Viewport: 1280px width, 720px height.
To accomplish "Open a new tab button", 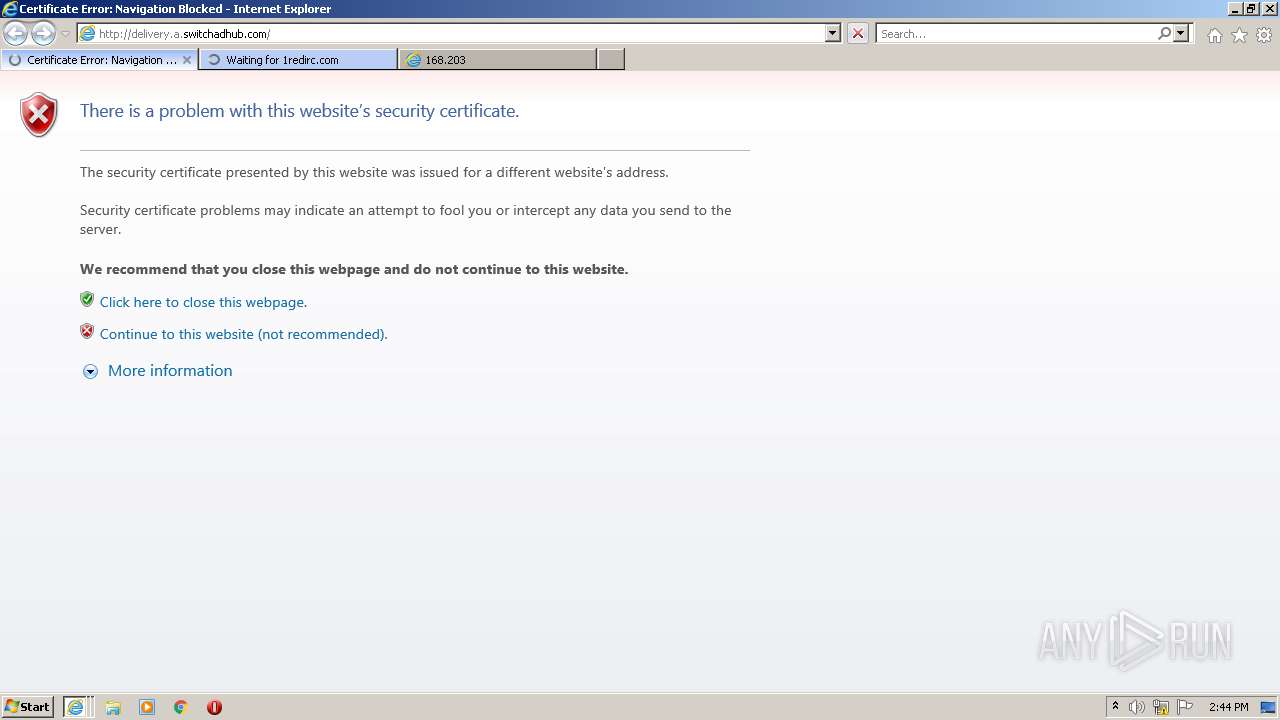I will pyautogui.click(x=611, y=60).
